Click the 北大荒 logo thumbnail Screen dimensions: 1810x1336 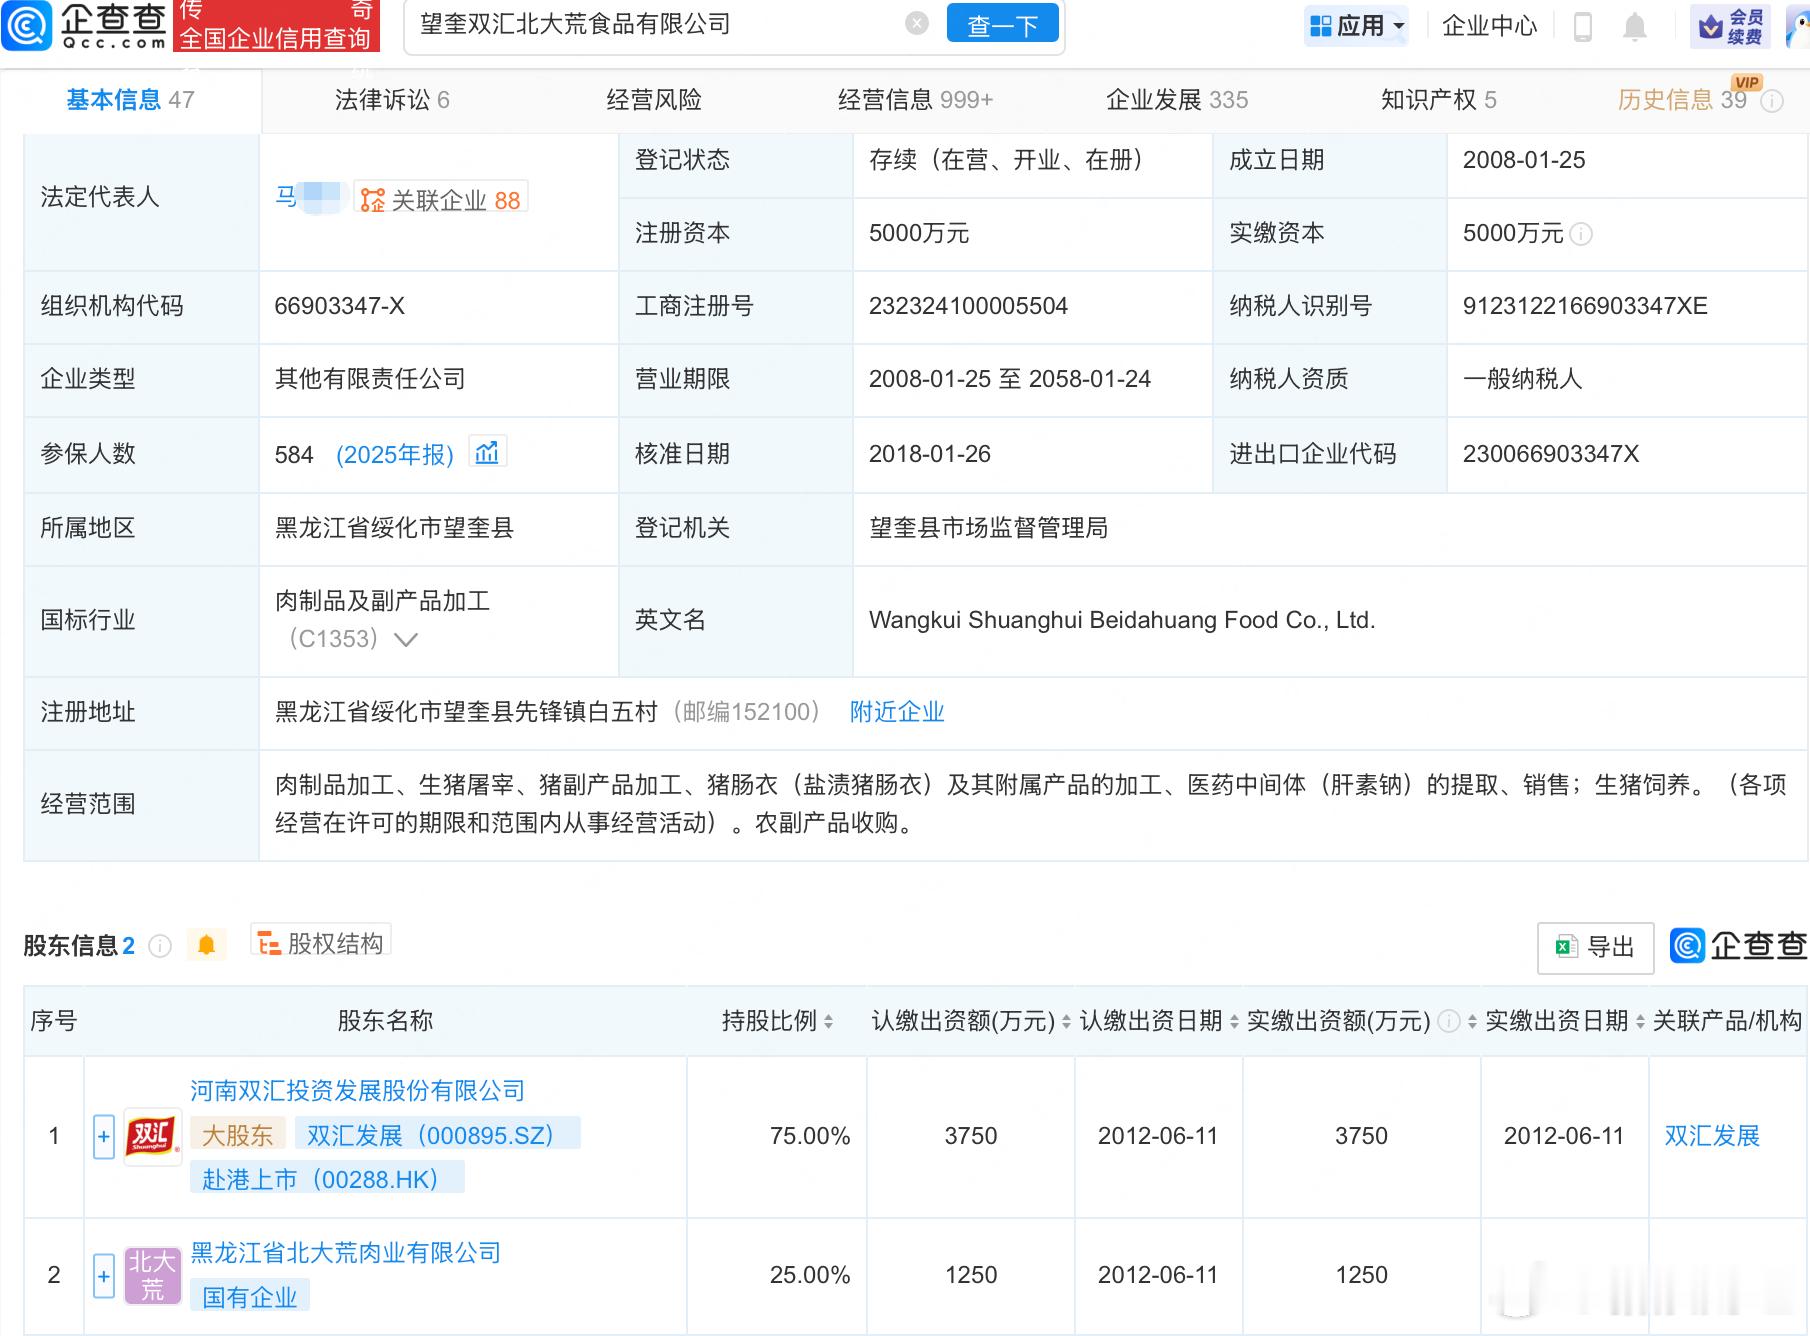[152, 1275]
